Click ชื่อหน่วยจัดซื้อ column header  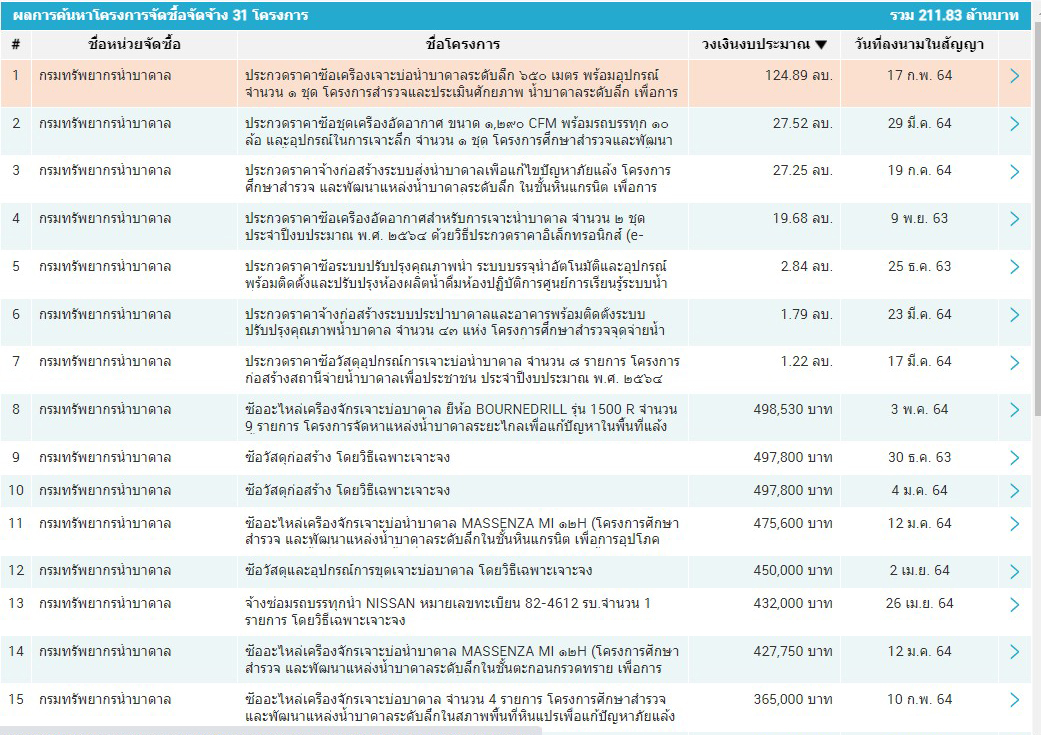135,45
